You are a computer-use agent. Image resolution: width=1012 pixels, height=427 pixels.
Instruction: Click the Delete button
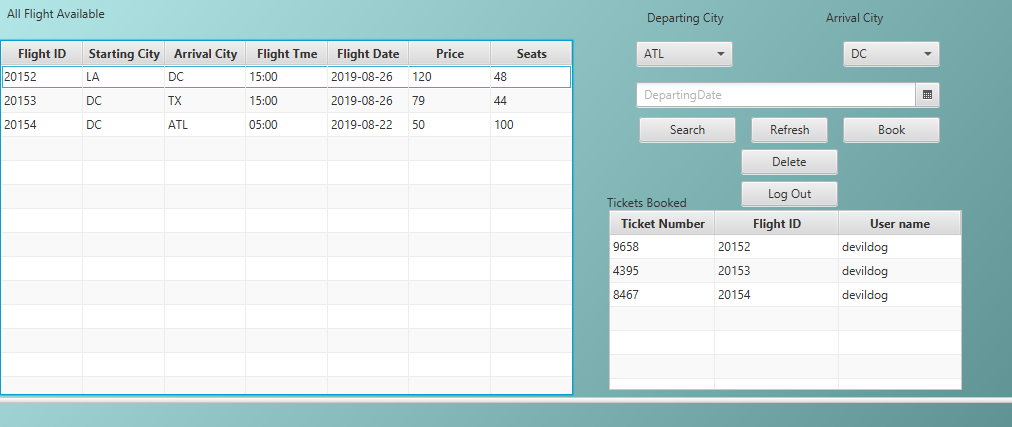(x=789, y=162)
